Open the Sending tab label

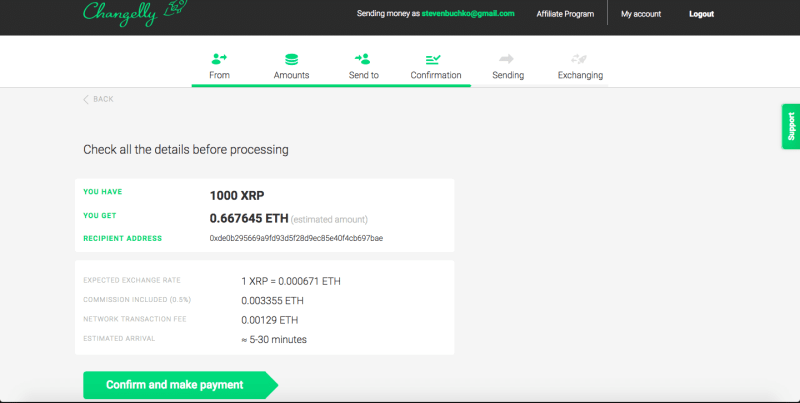click(x=508, y=75)
